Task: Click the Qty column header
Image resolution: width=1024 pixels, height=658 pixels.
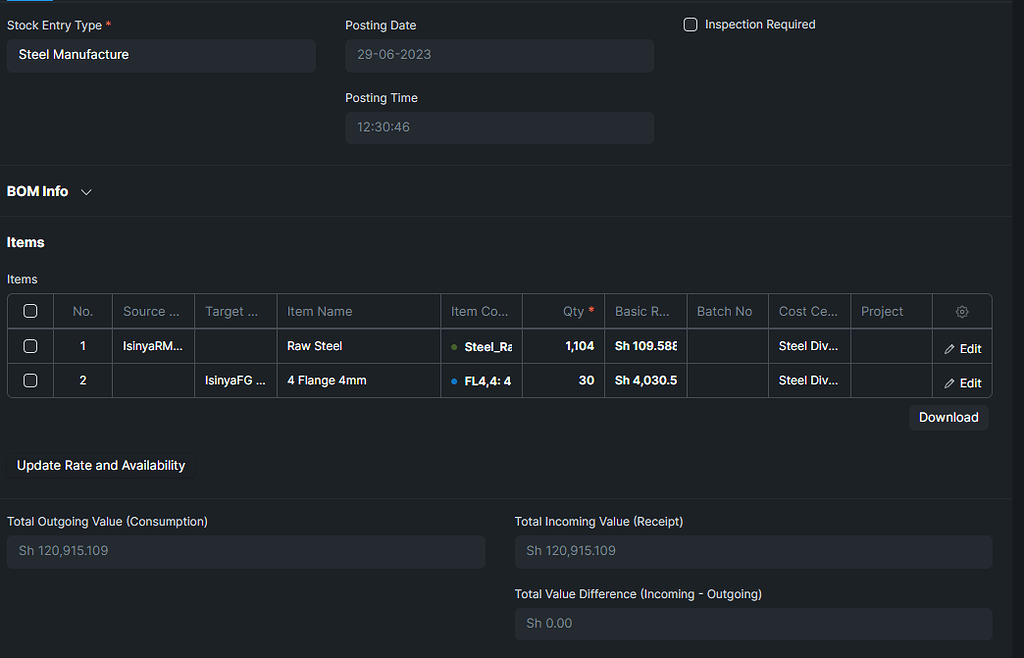Action: [x=574, y=311]
